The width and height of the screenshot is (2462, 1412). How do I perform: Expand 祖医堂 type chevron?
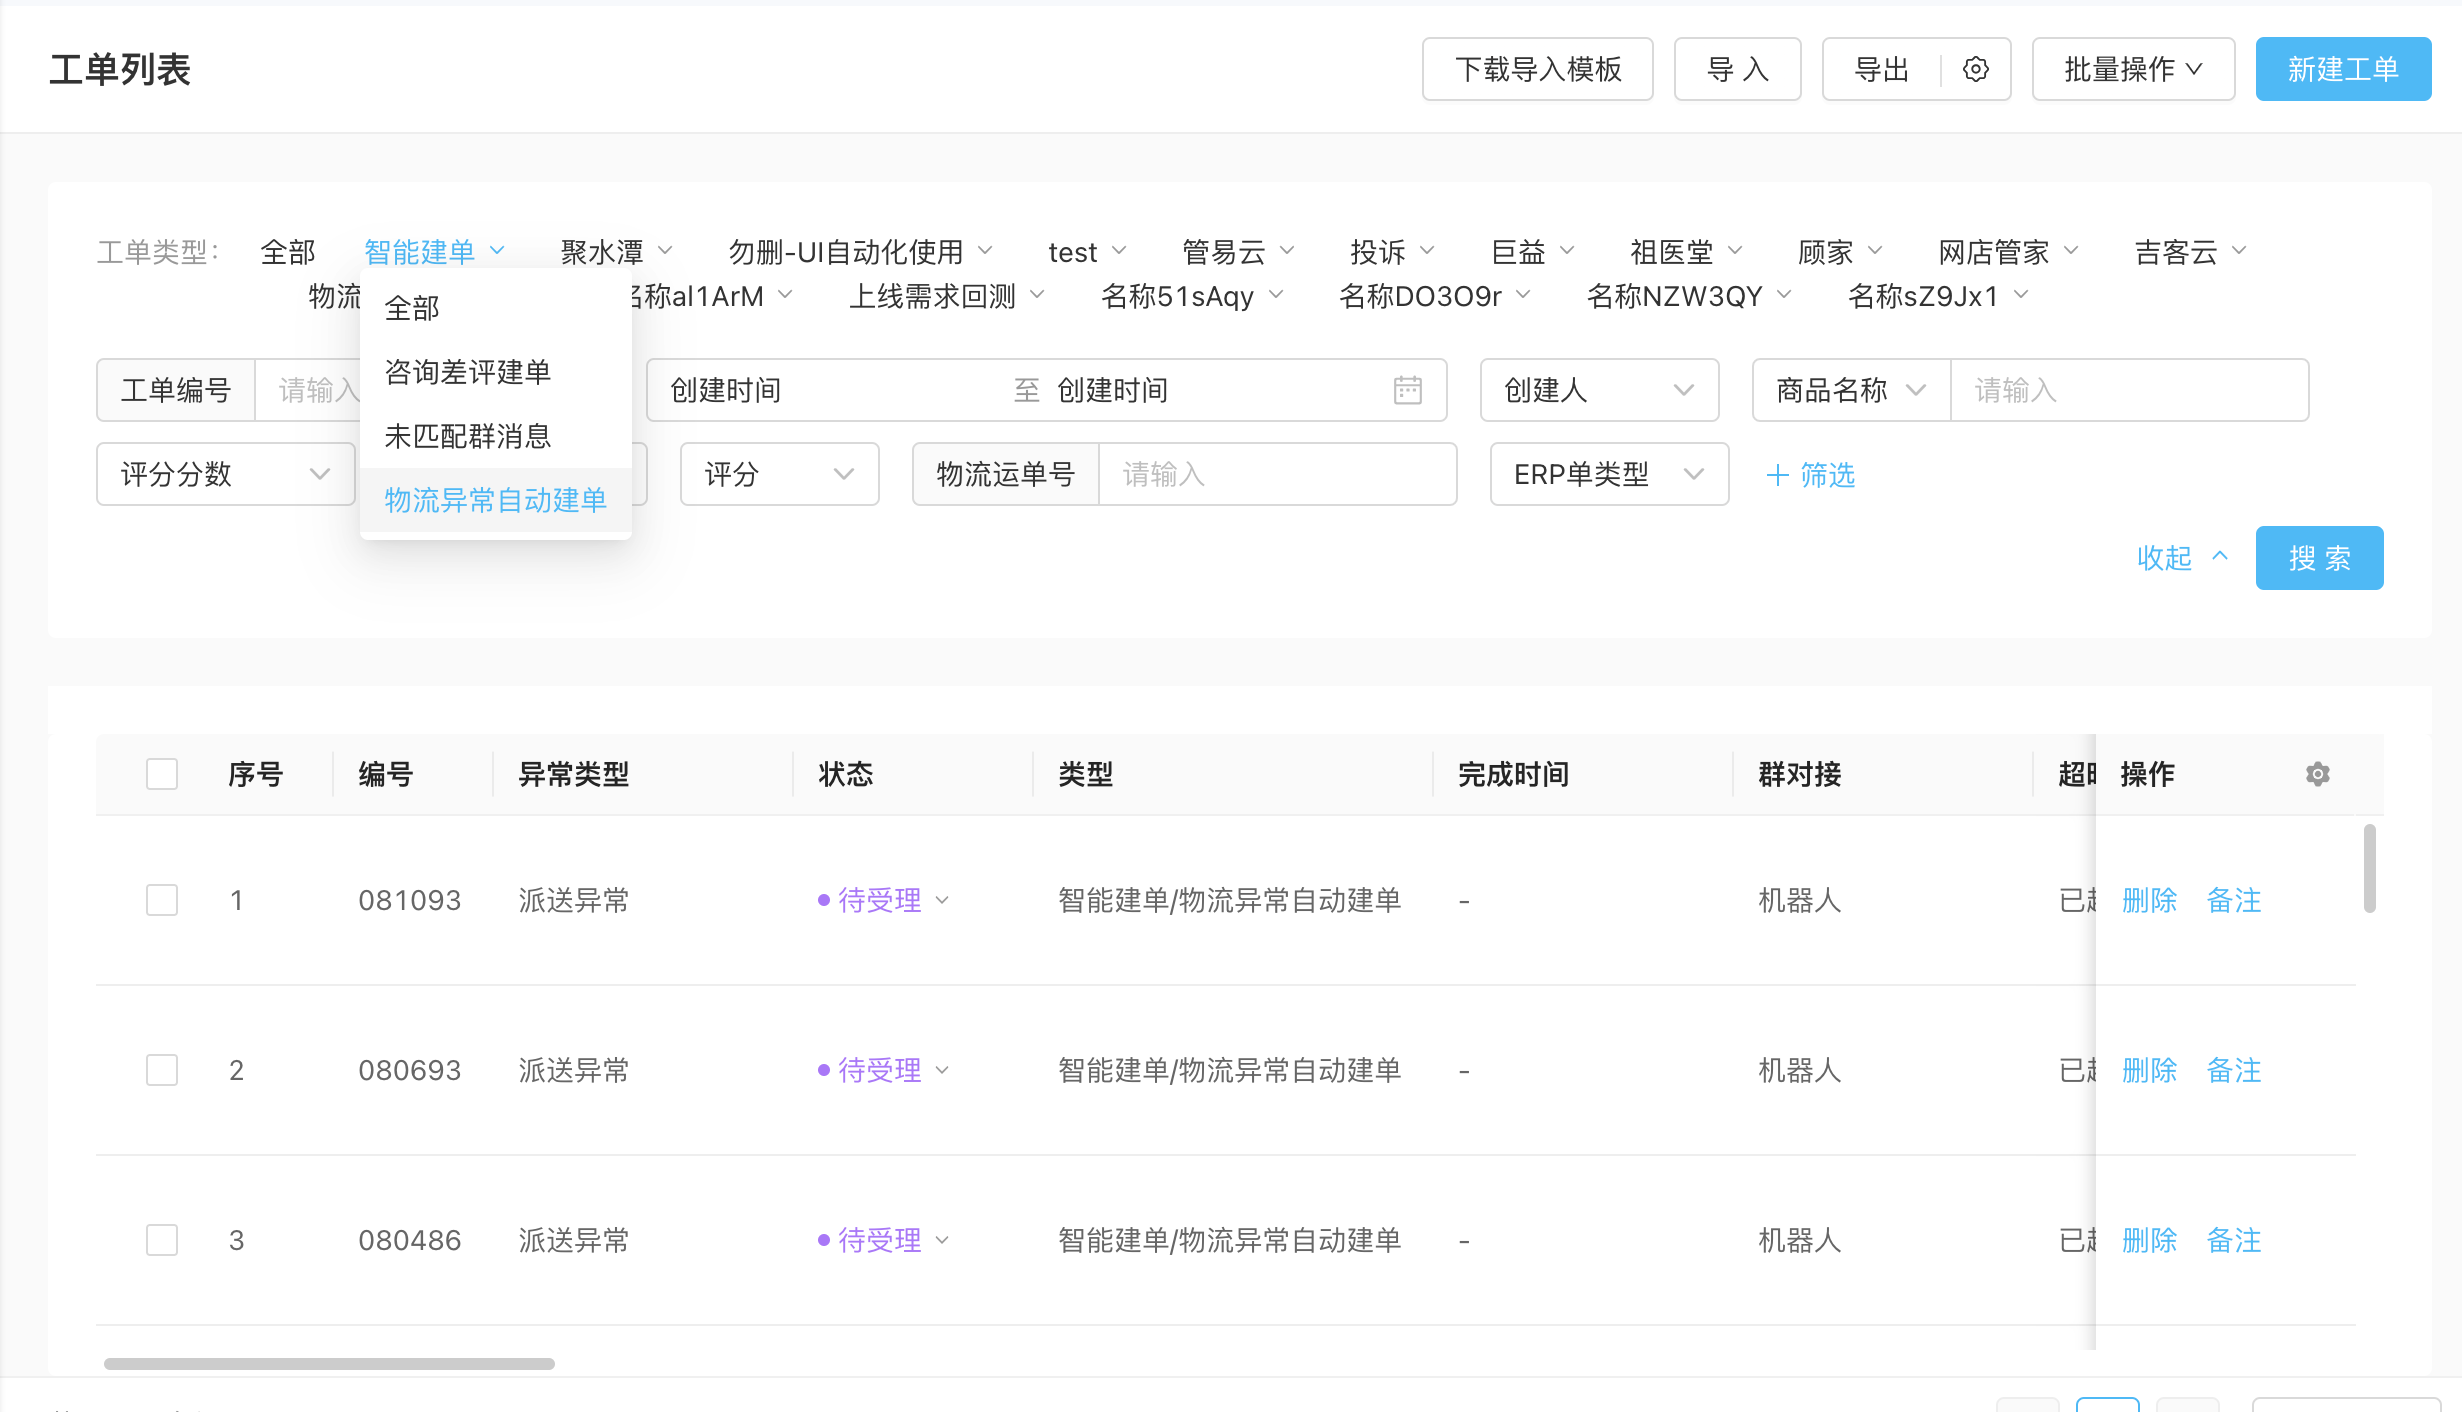click(x=1735, y=250)
